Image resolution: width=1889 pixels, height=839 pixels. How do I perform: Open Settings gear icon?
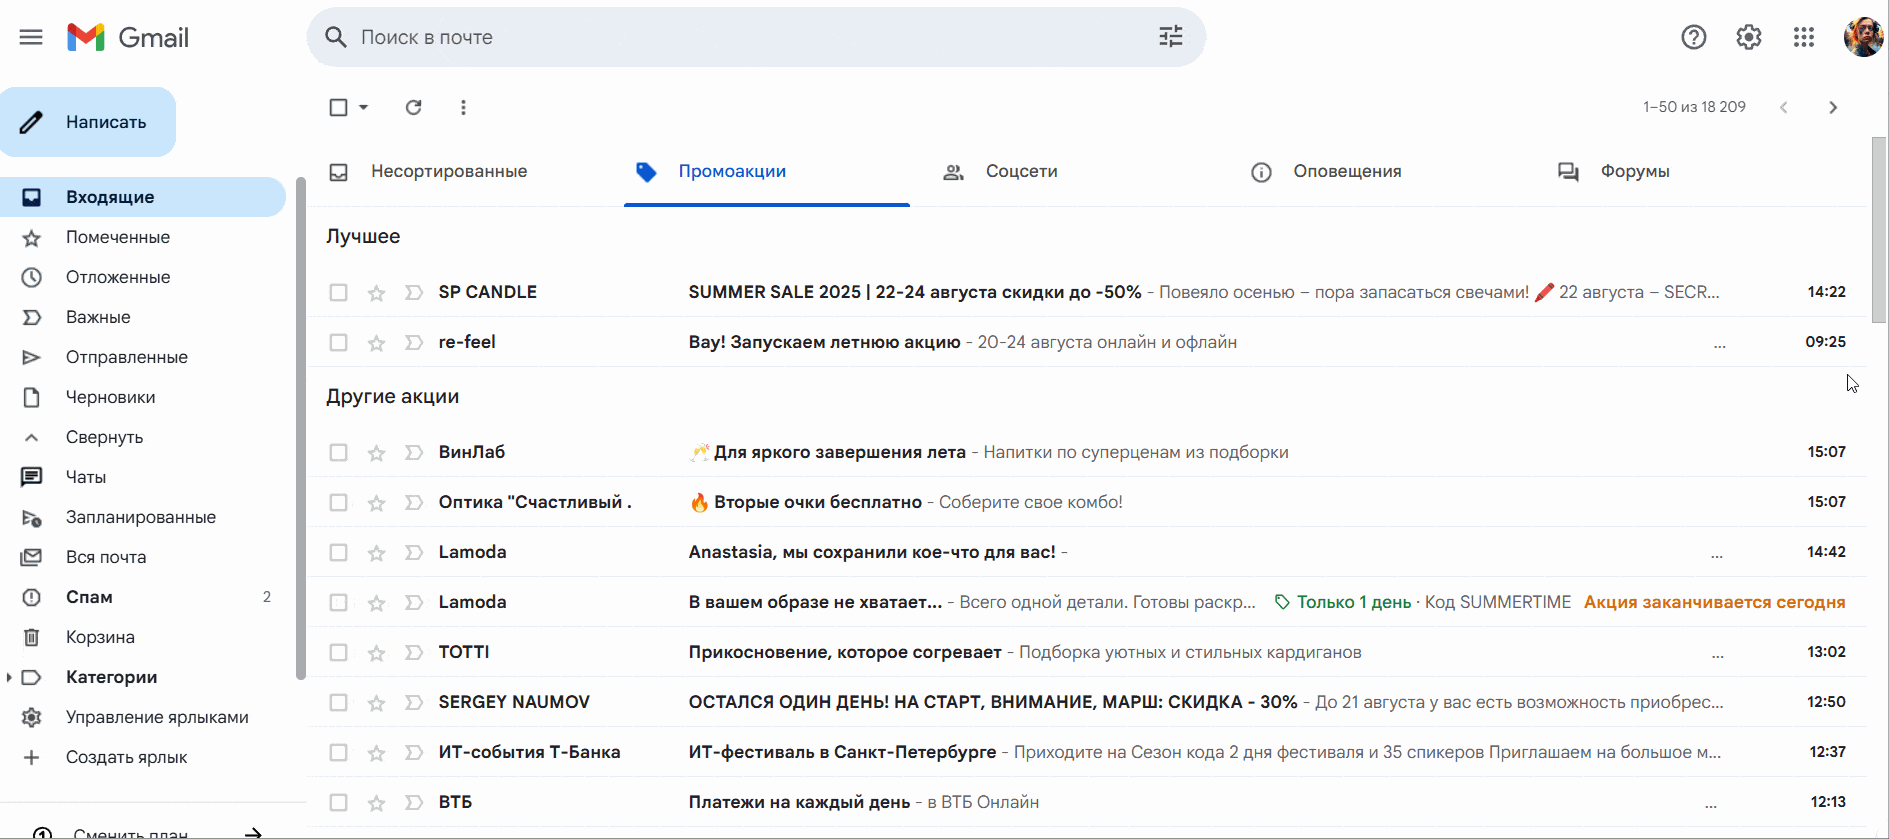point(1748,37)
